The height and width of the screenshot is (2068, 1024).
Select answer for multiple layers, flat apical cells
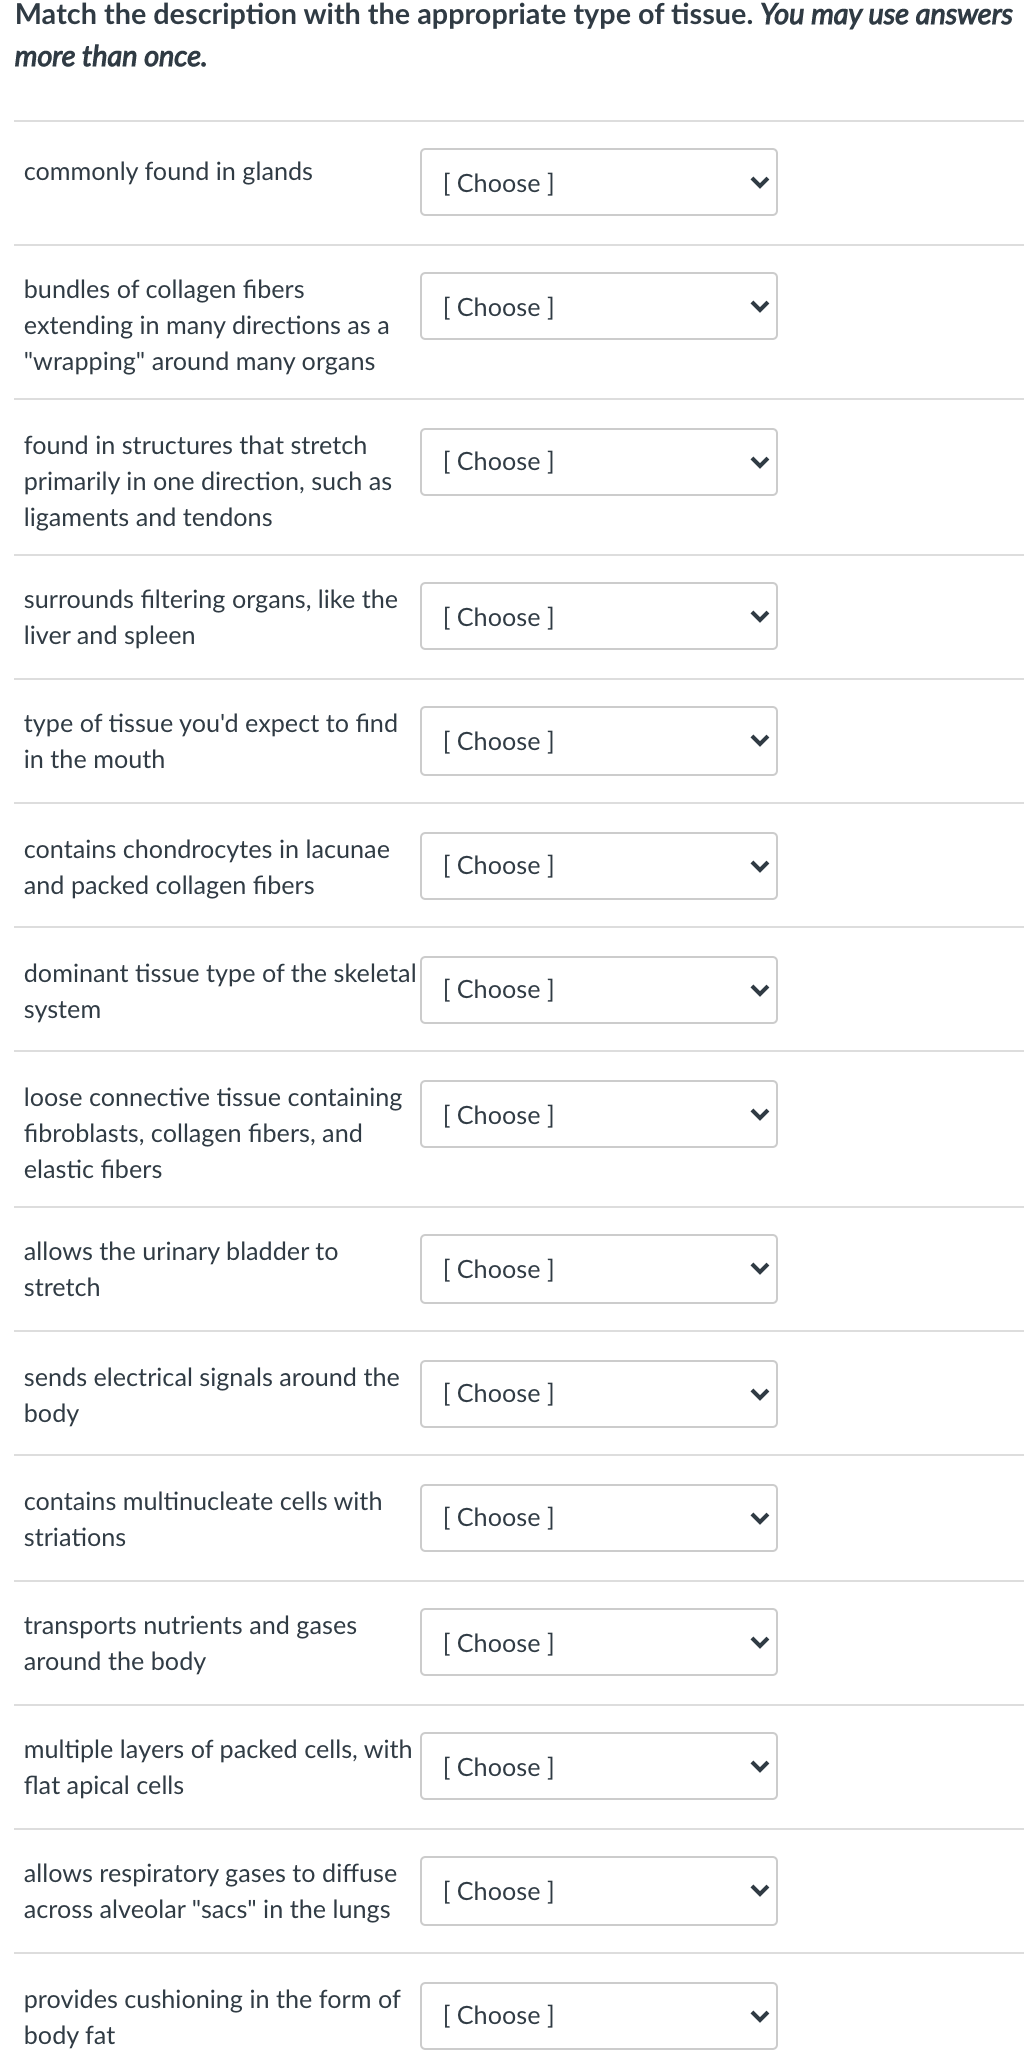tap(599, 1766)
